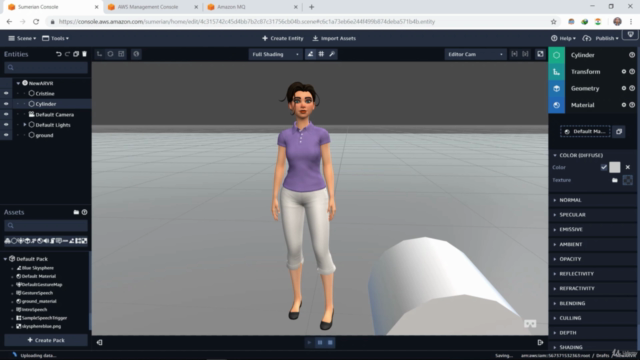Click Transform component settings gear
This screenshot has height=360, width=640.
click(624, 71)
